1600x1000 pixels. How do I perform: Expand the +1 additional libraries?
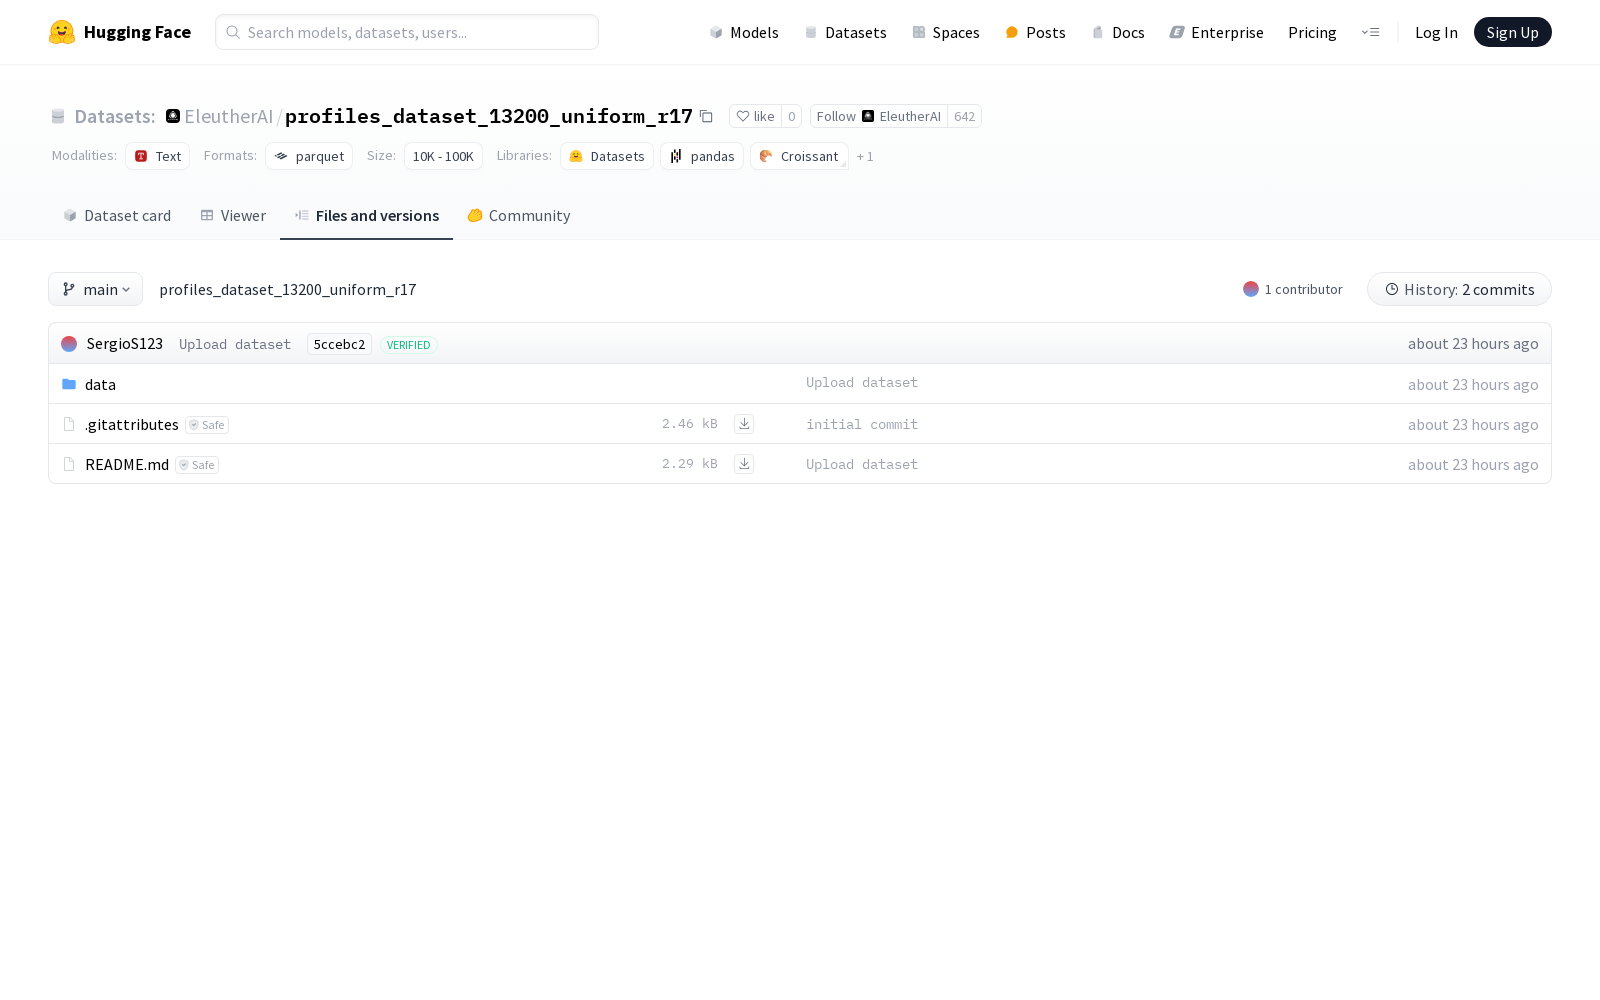click(865, 157)
